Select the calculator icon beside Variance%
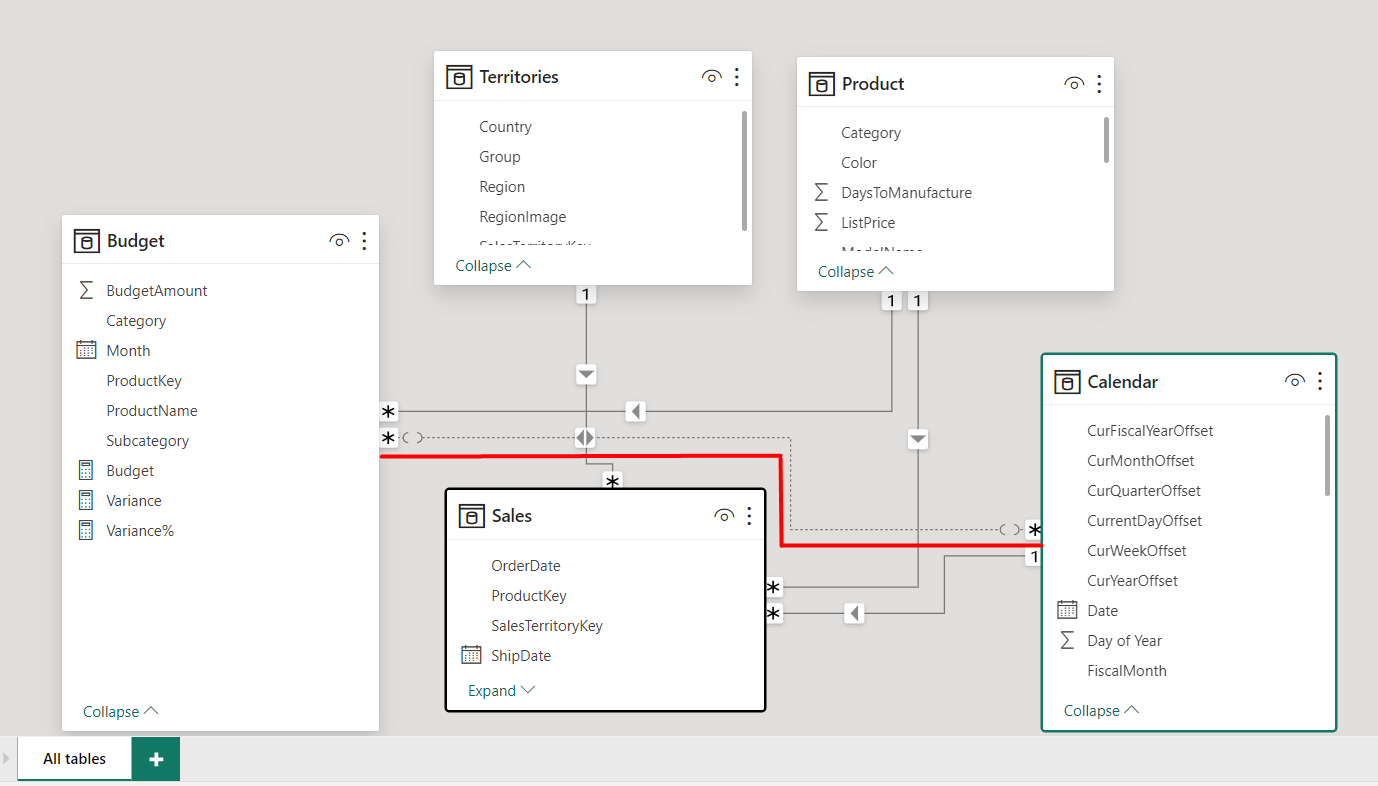This screenshot has width=1378, height=786. pyautogui.click(x=87, y=530)
